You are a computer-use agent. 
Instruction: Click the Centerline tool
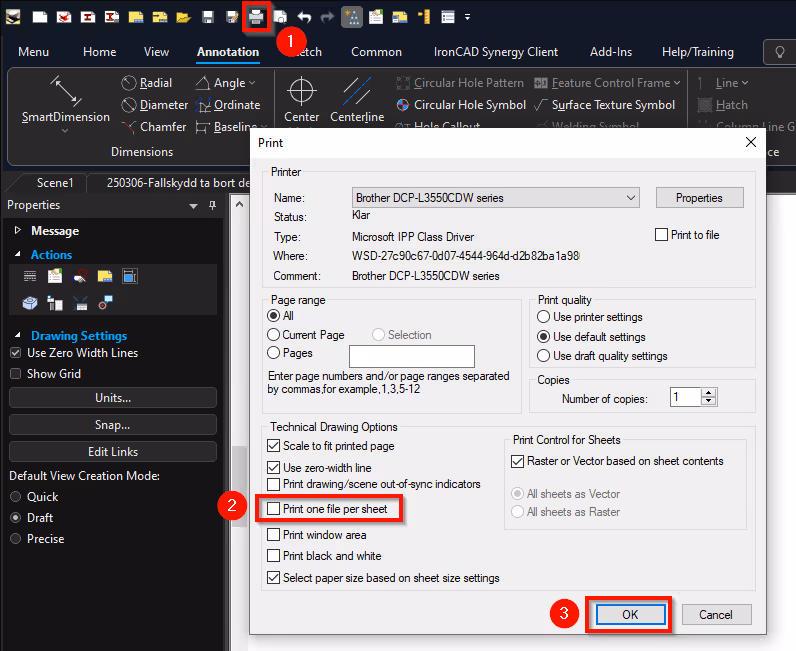point(357,100)
